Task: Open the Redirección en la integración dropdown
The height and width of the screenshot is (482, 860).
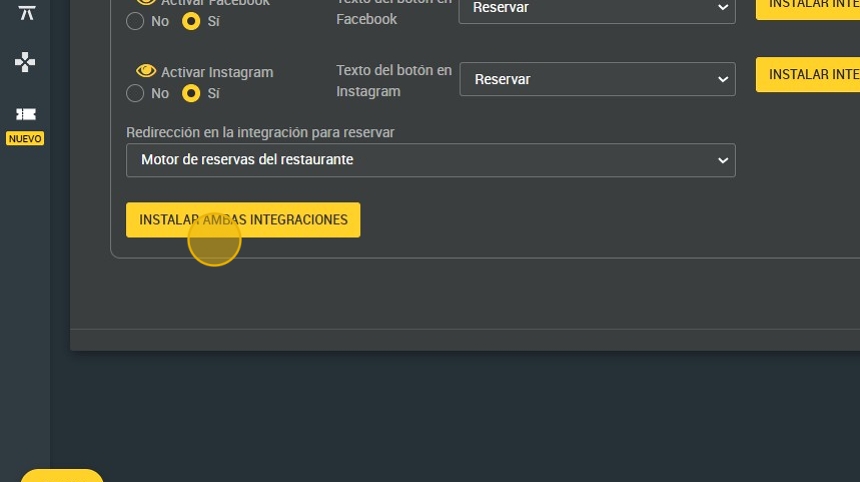Action: coord(431,160)
